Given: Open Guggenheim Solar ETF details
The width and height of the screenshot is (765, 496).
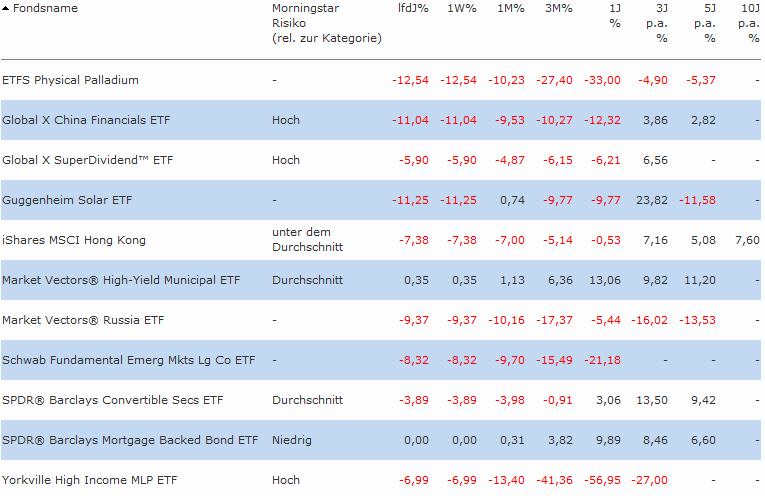Looking at the screenshot, I should click(67, 200).
